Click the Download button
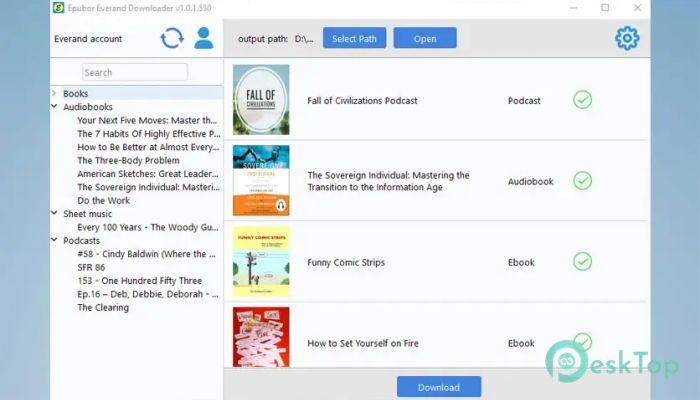Image resolution: width=700 pixels, height=400 pixels. pos(438,387)
